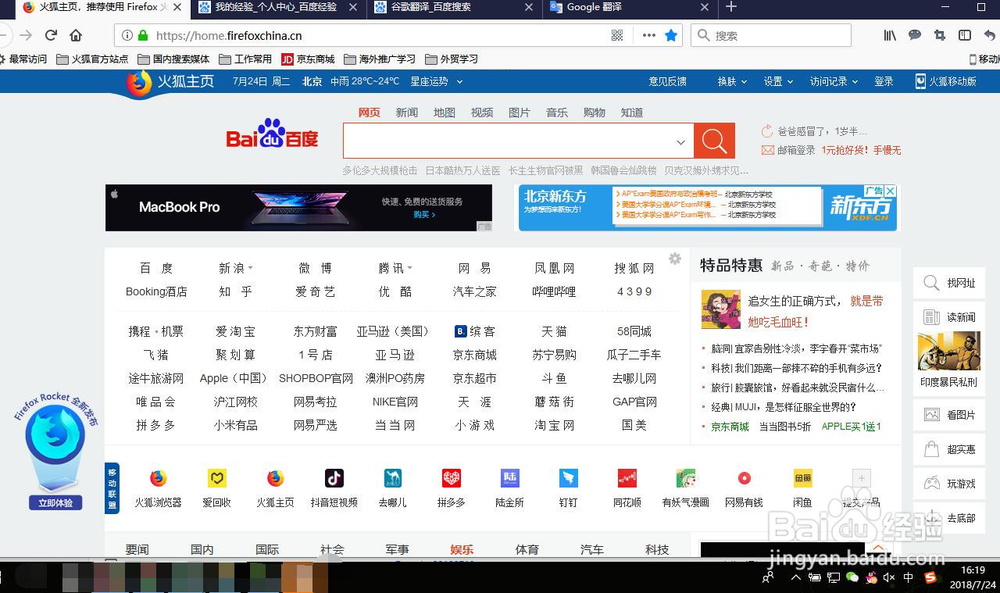
Task: Open a new browser tab plus button
Action: click(731, 7)
